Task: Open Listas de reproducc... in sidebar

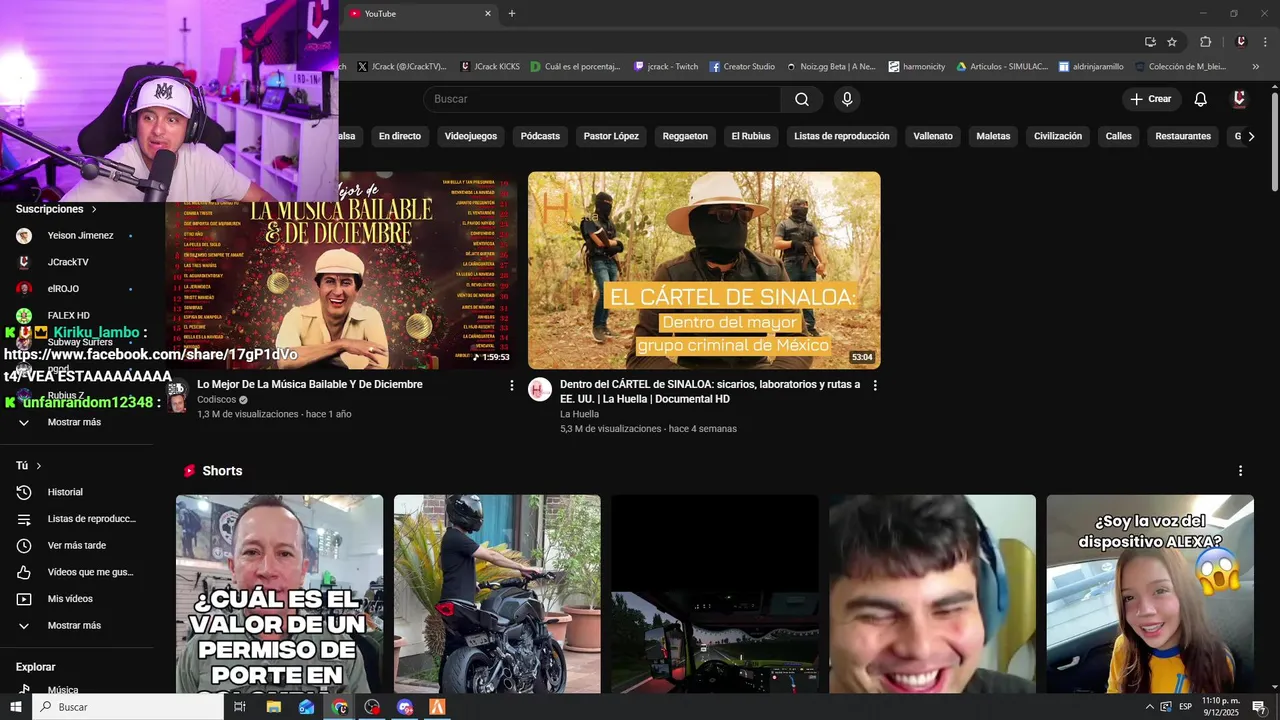Action: (x=77, y=519)
